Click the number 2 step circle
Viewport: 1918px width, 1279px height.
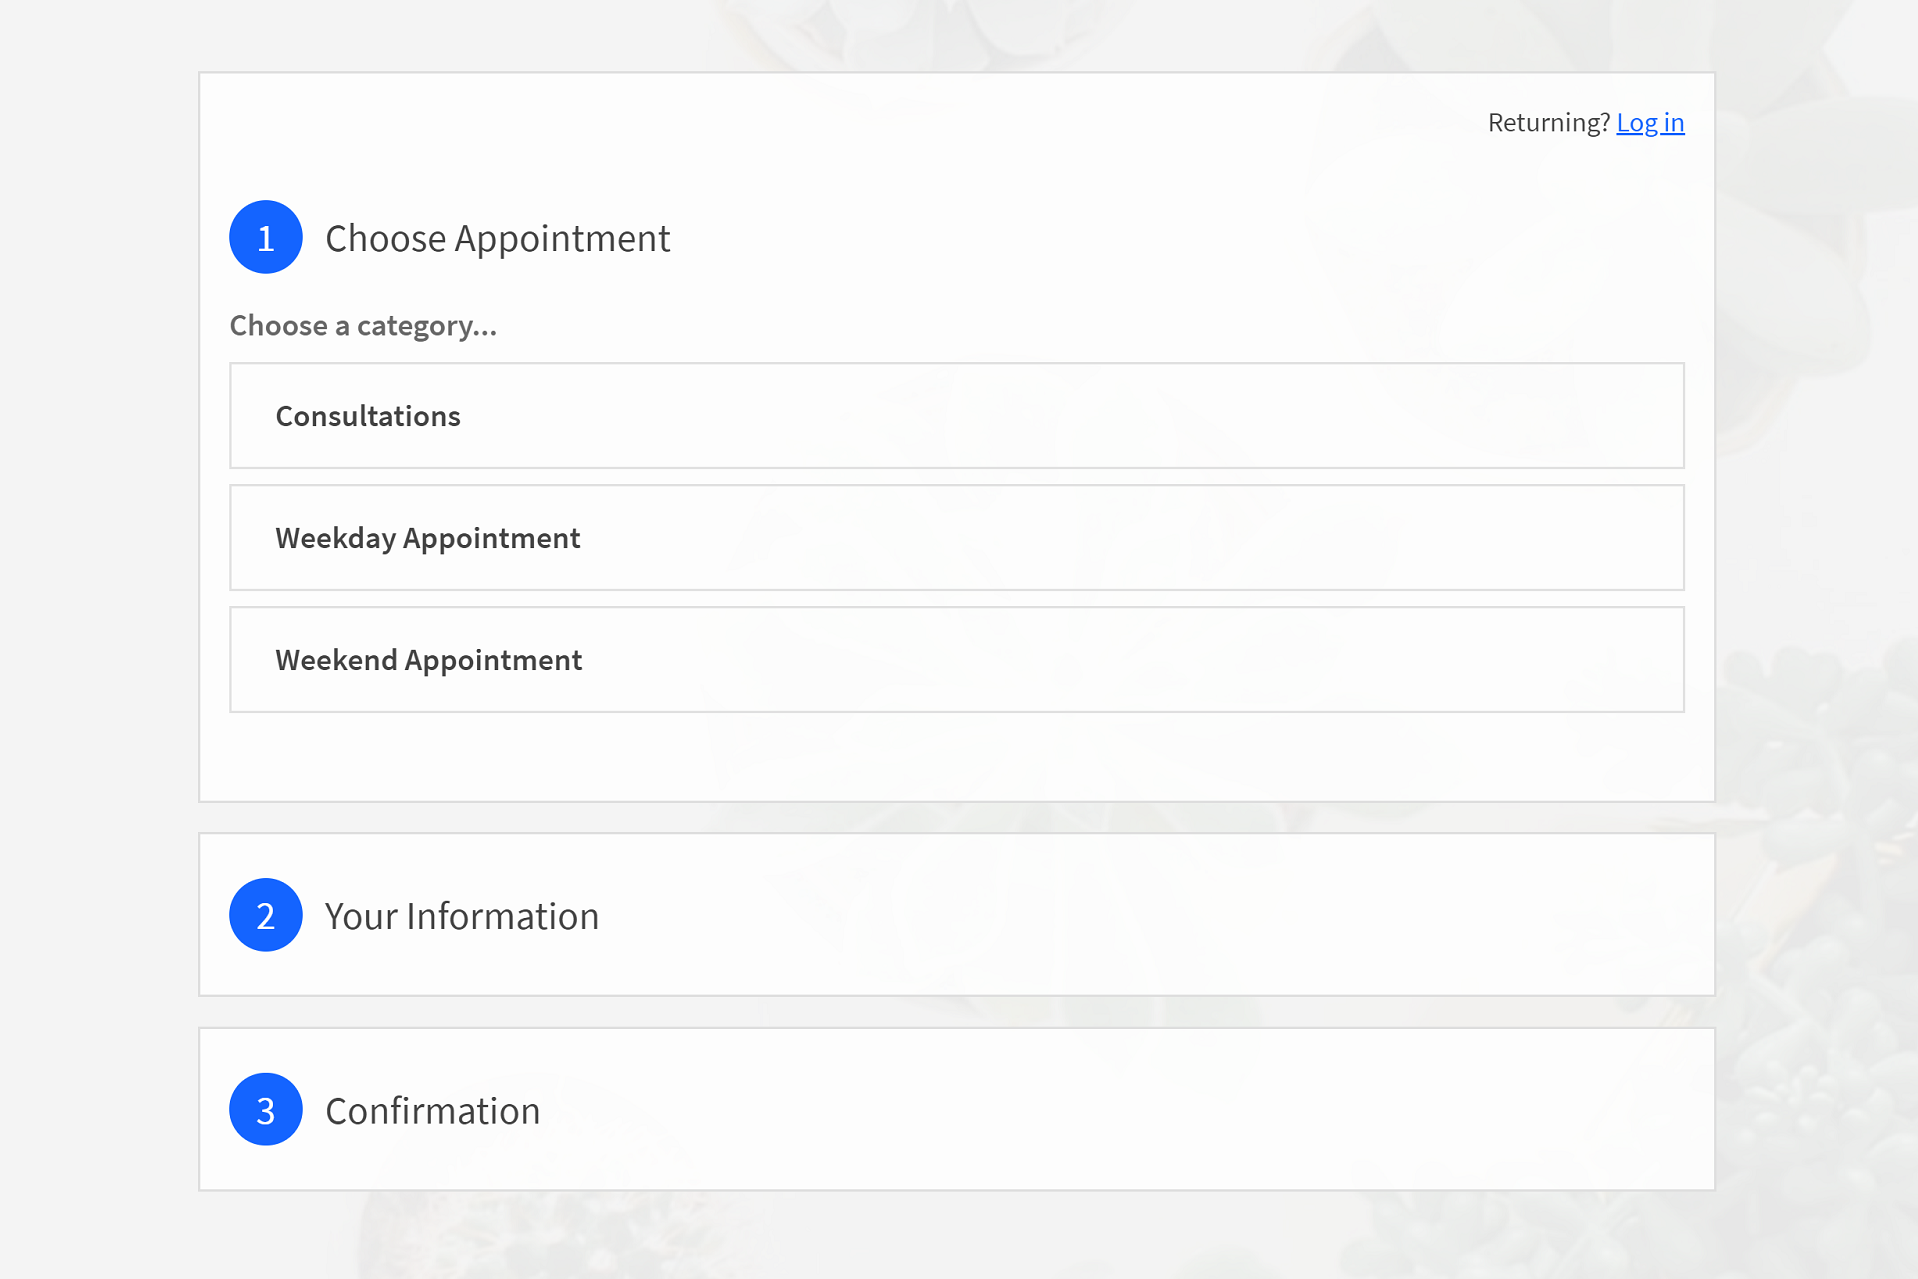point(265,915)
